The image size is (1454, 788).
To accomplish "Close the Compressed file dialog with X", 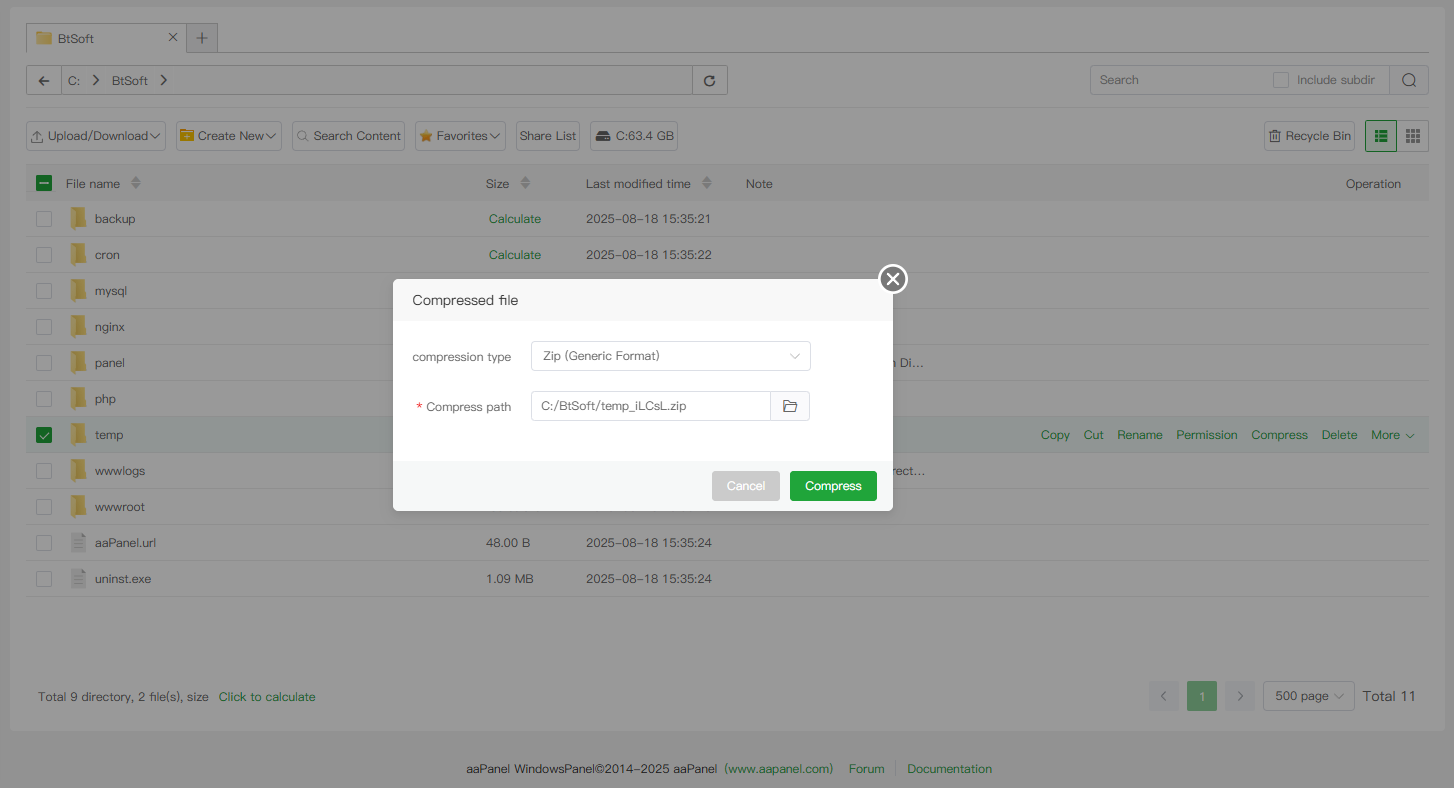I will tap(893, 279).
